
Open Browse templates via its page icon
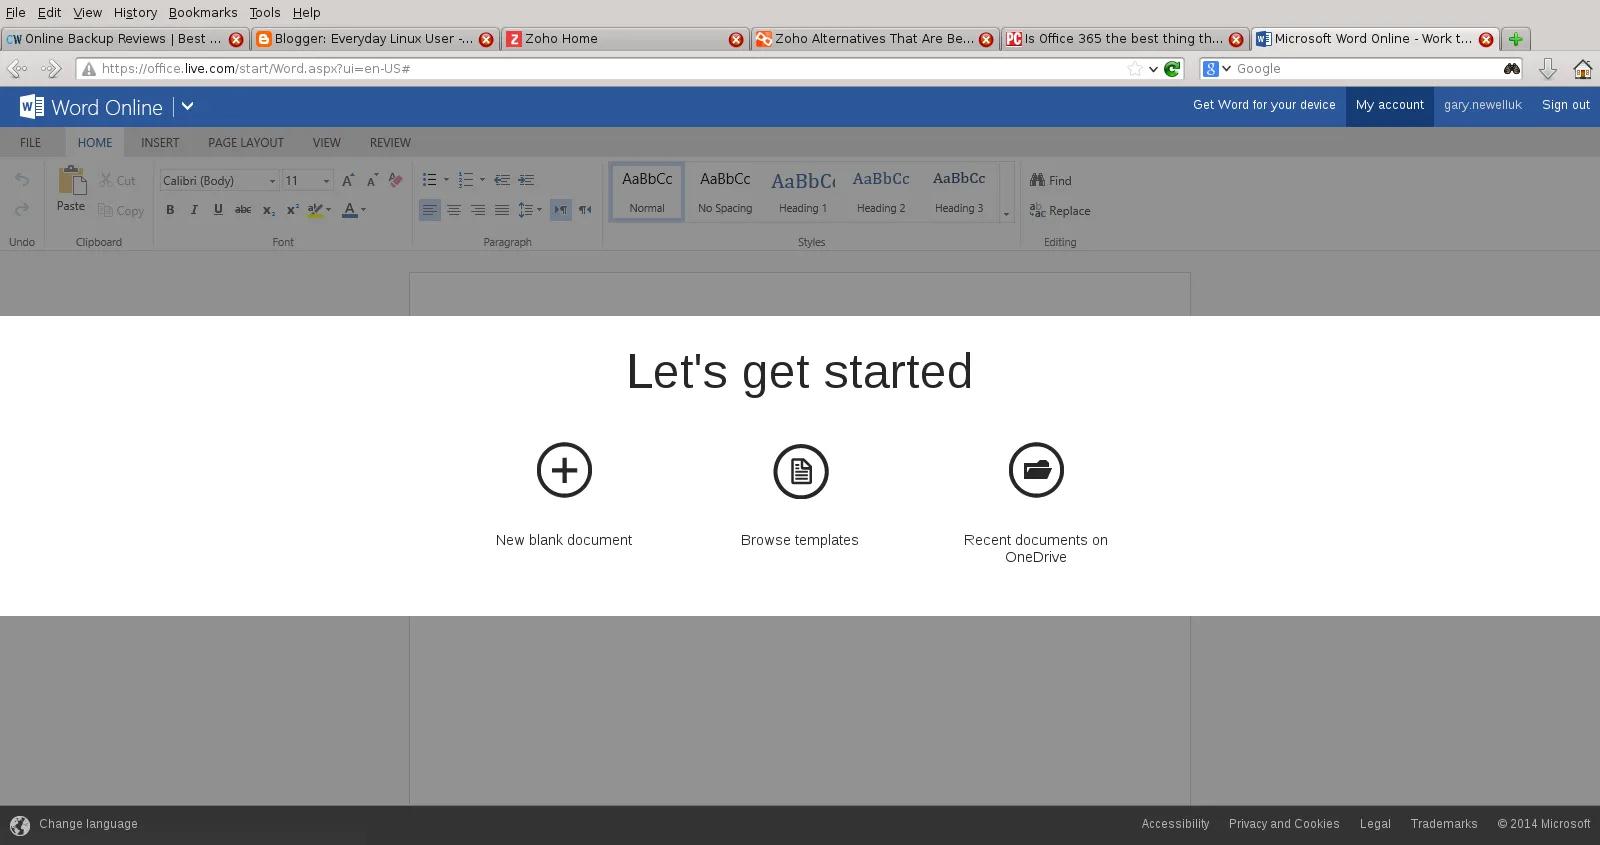pos(800,471)
